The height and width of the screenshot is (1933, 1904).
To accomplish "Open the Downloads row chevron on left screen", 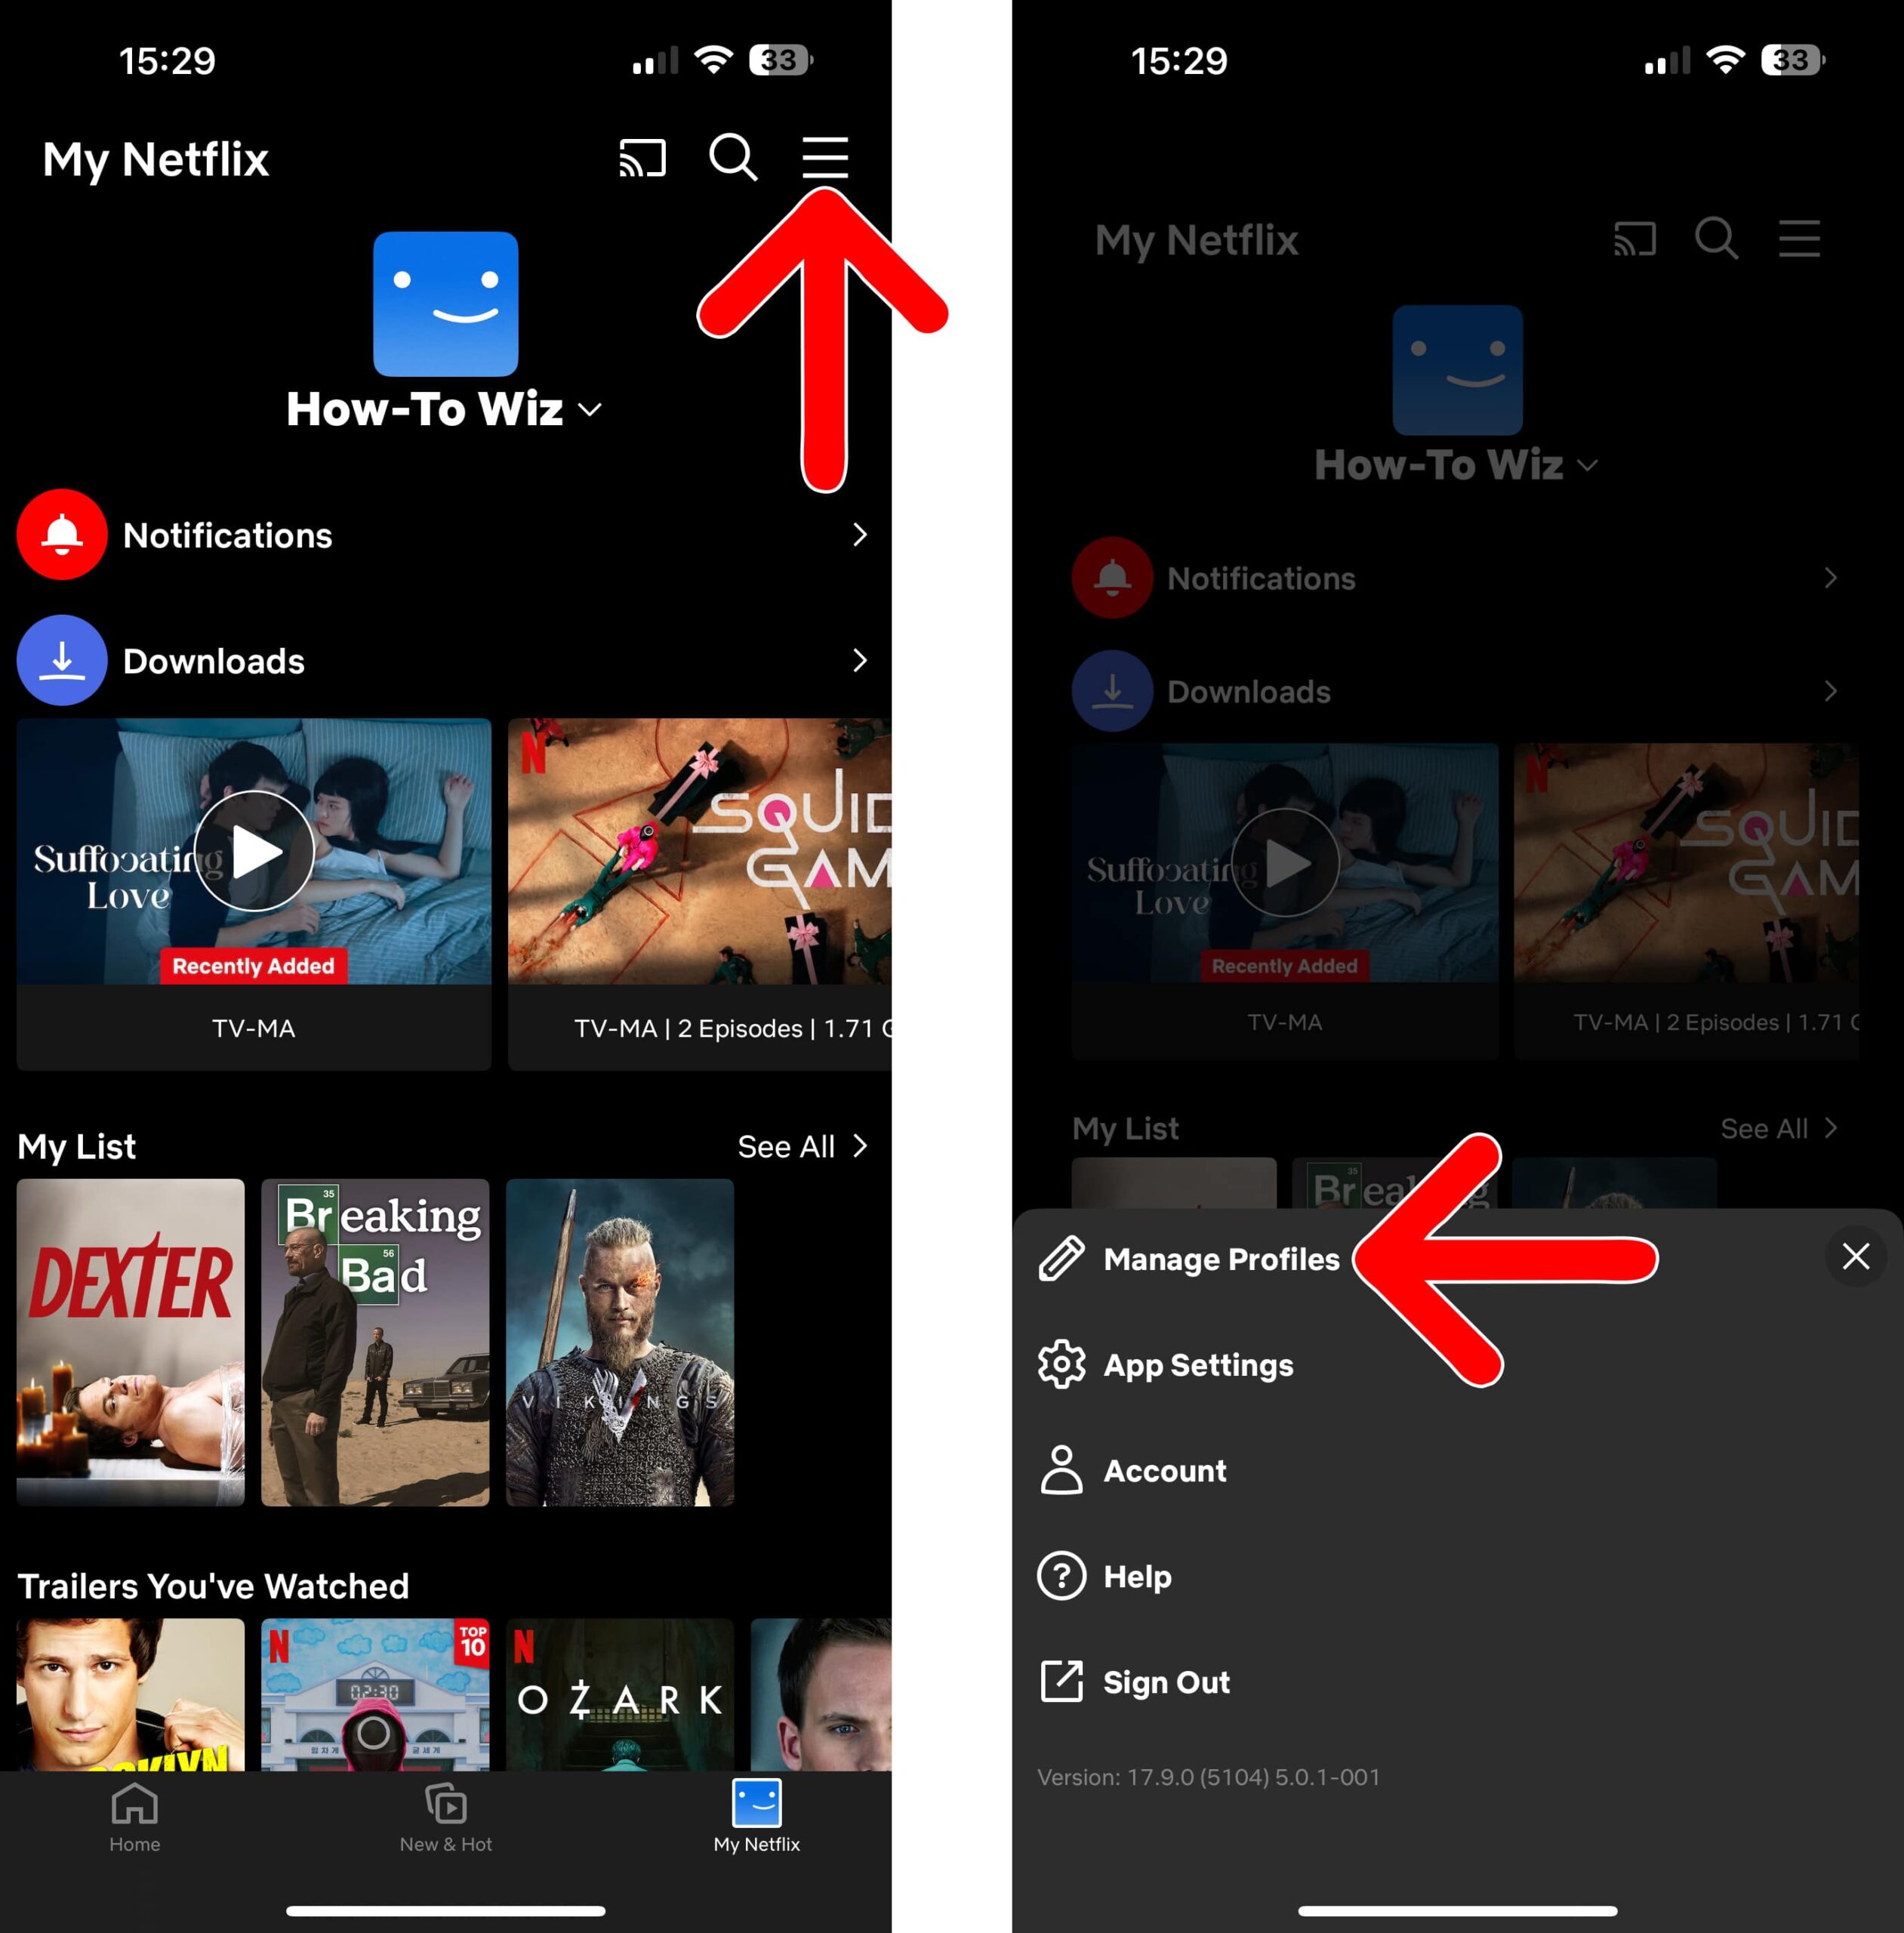I will 859,660.
